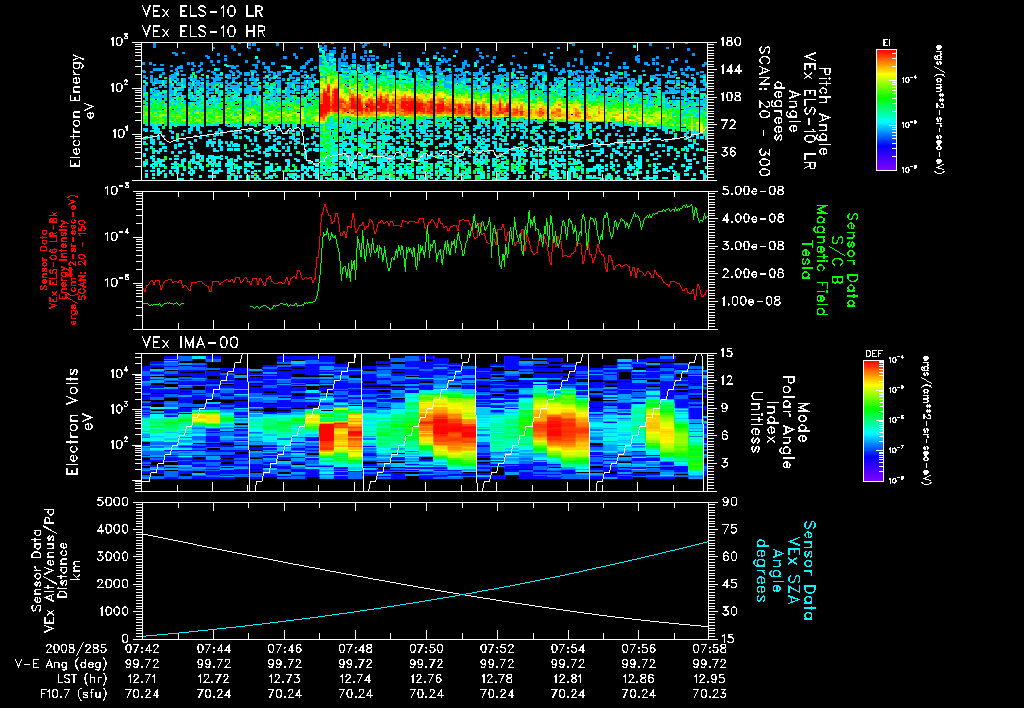Click the 07:44 time tick label
This screenshot has height=708, width=1024.
[x=214, y=649]
